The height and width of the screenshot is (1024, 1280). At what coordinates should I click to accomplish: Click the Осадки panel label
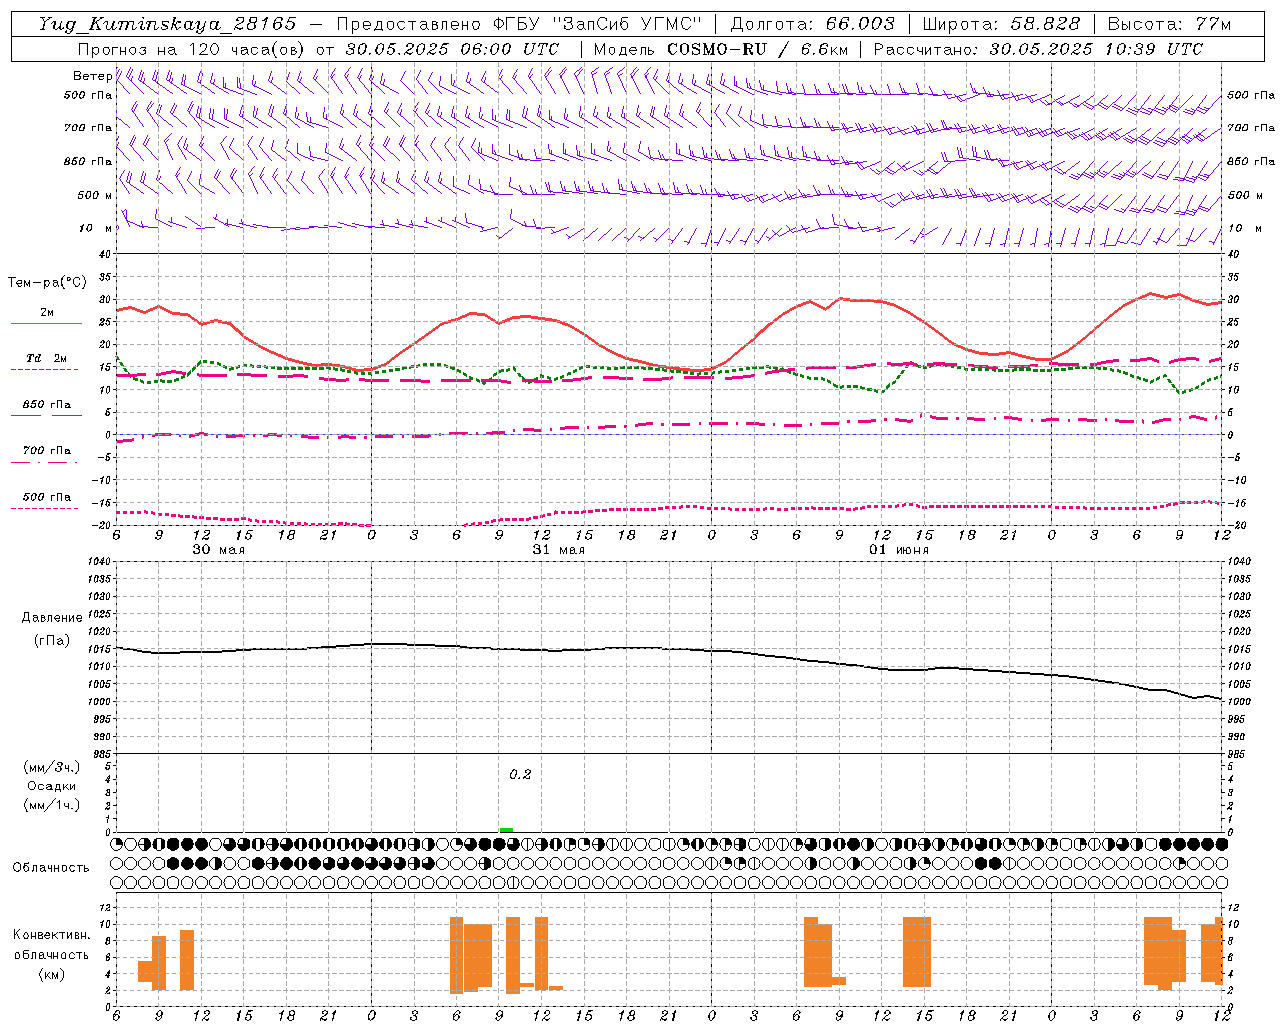tap(52, 786)
